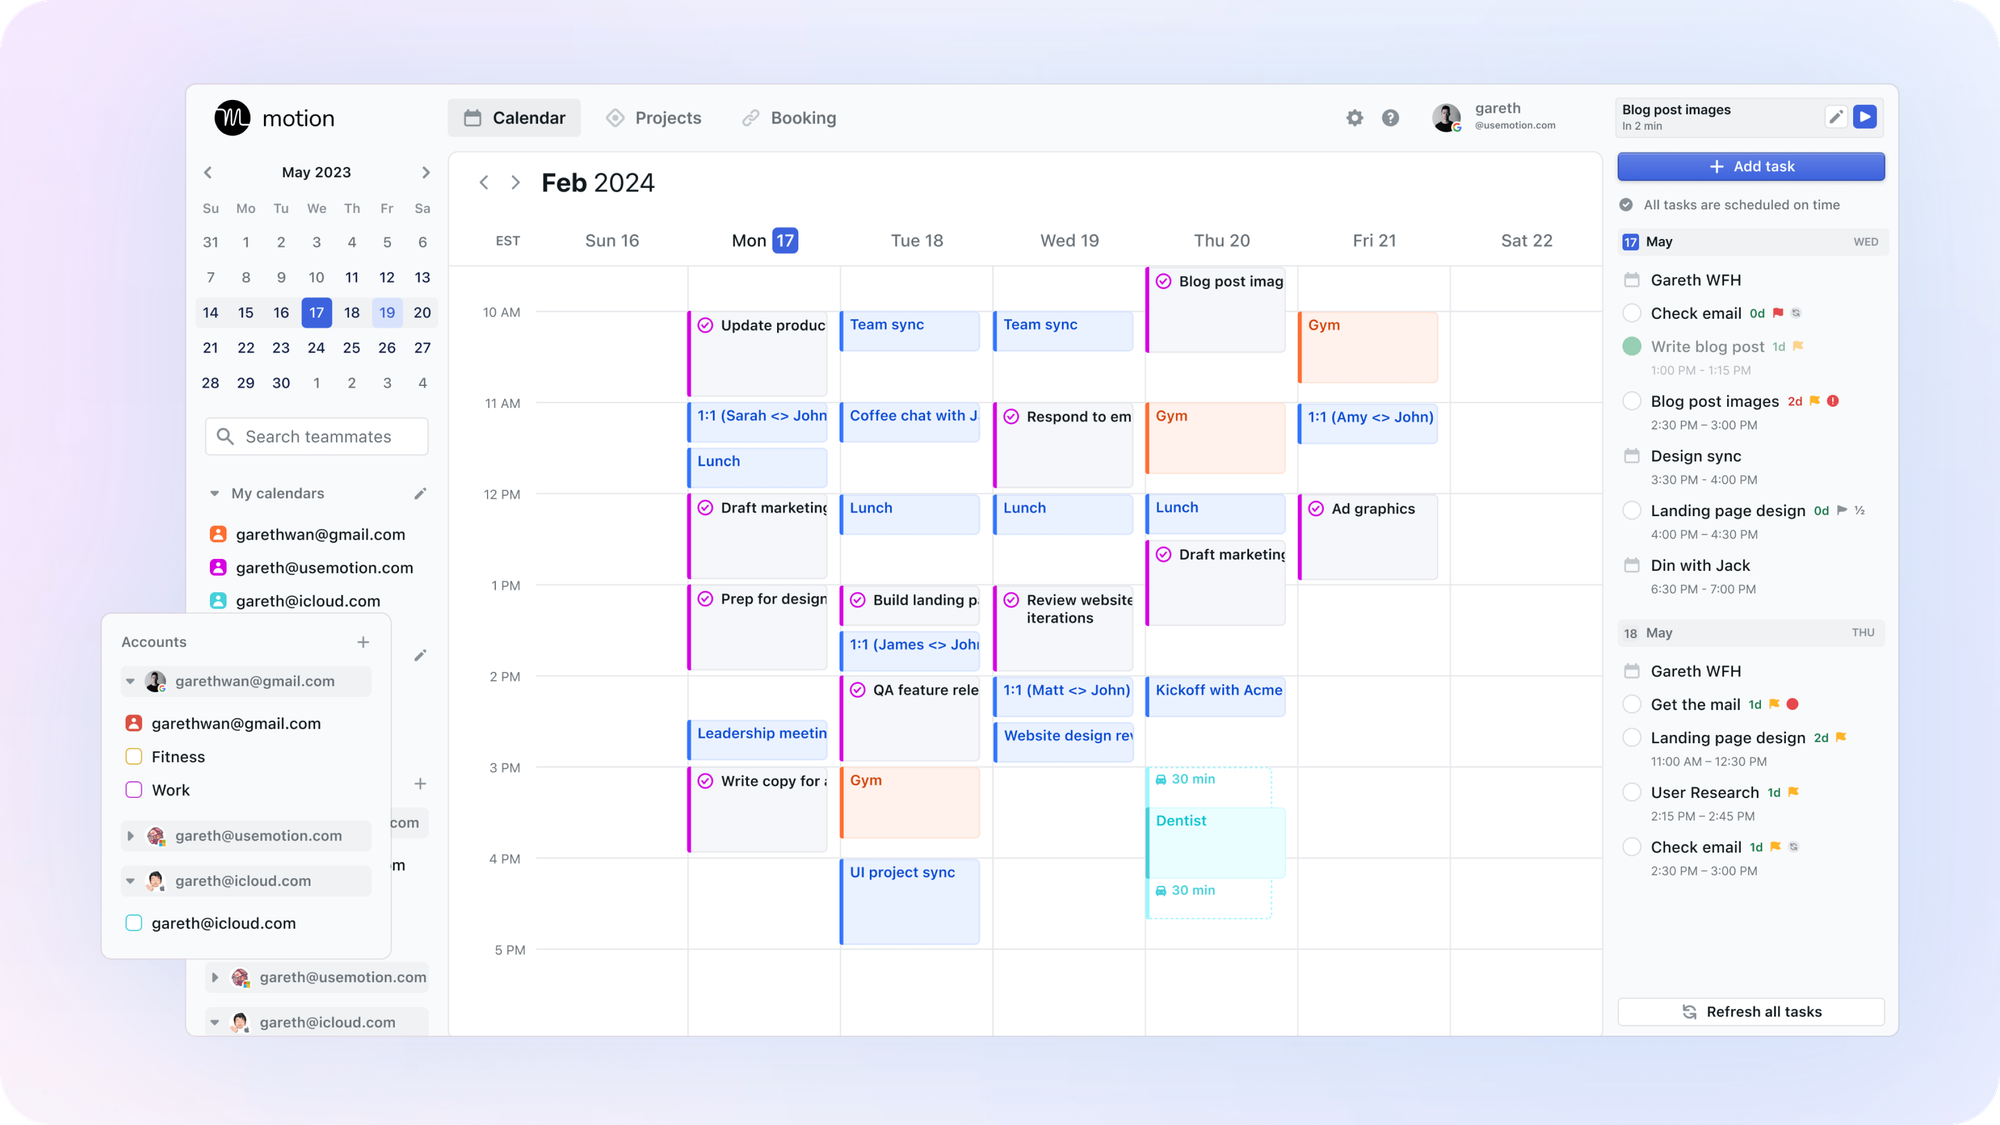Click the orange garethwan@gmail.com calendar color swatch
The height and width of the screenshot is (1125, 2000).
coord(218,534)
